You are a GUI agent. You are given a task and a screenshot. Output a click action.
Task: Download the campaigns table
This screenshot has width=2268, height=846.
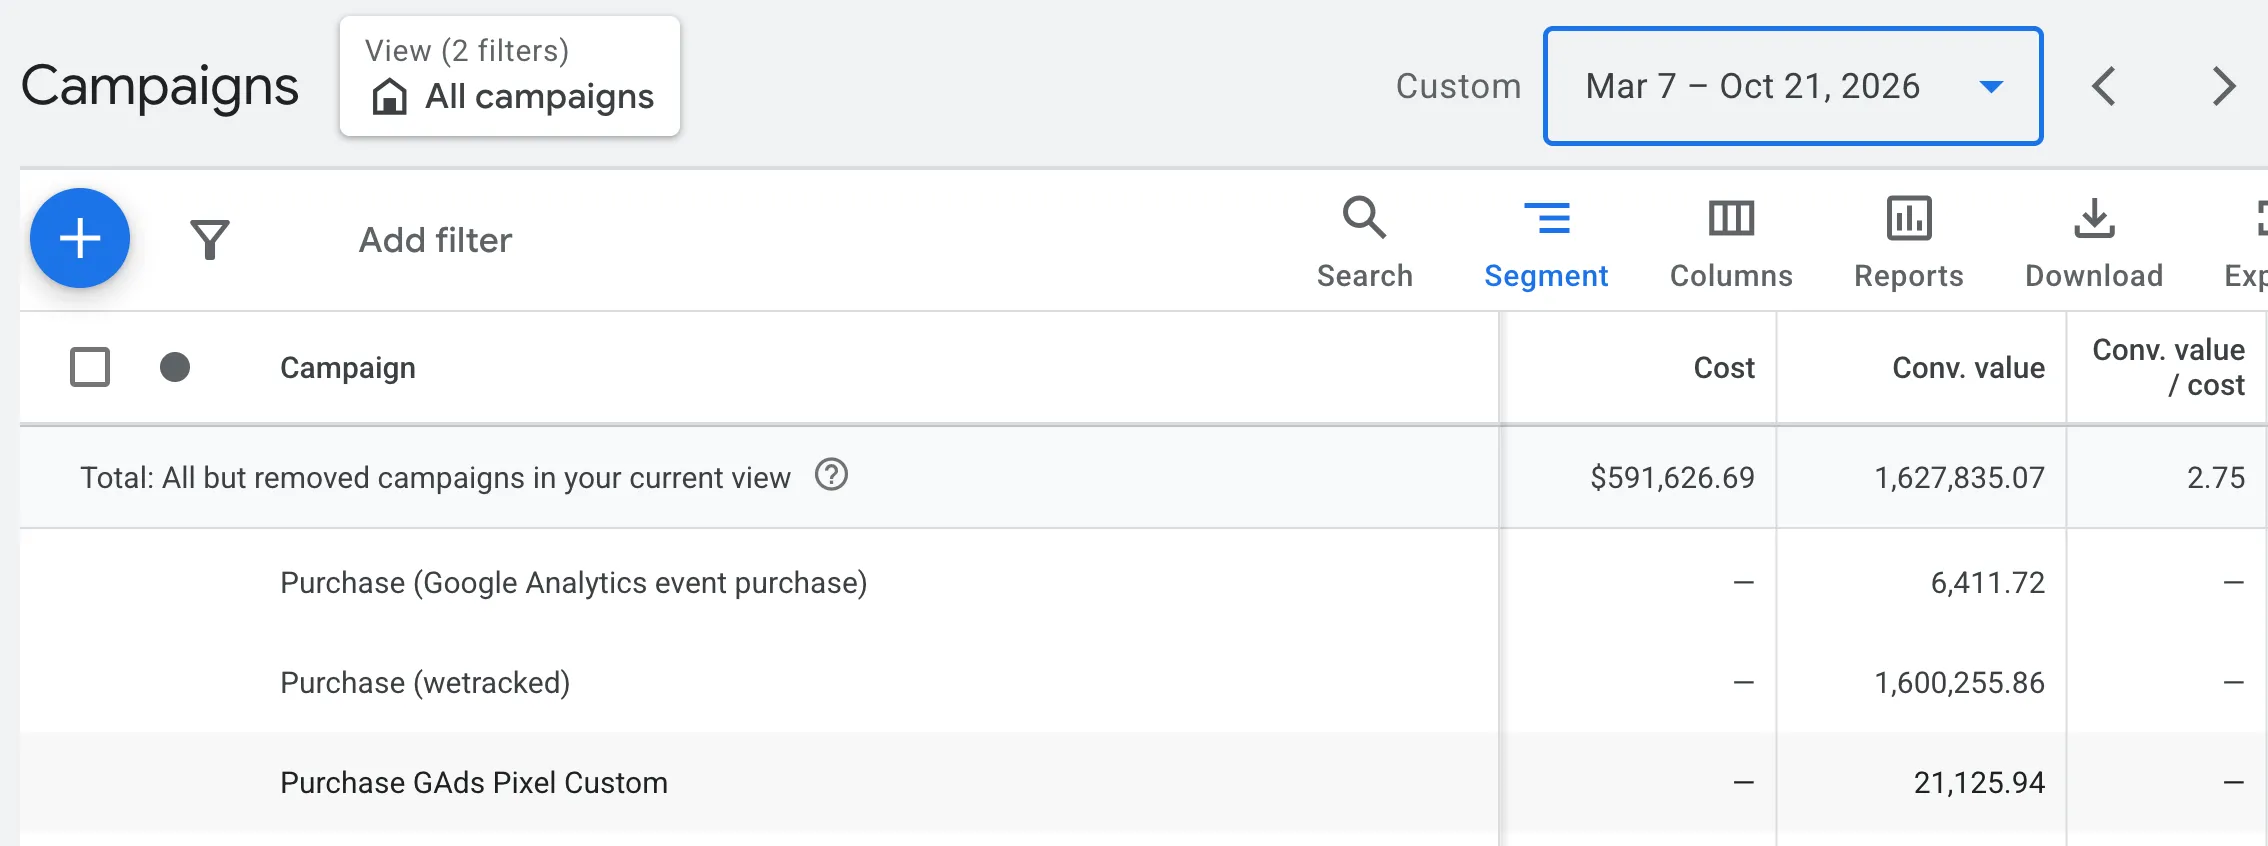(x=2094, y=243)
